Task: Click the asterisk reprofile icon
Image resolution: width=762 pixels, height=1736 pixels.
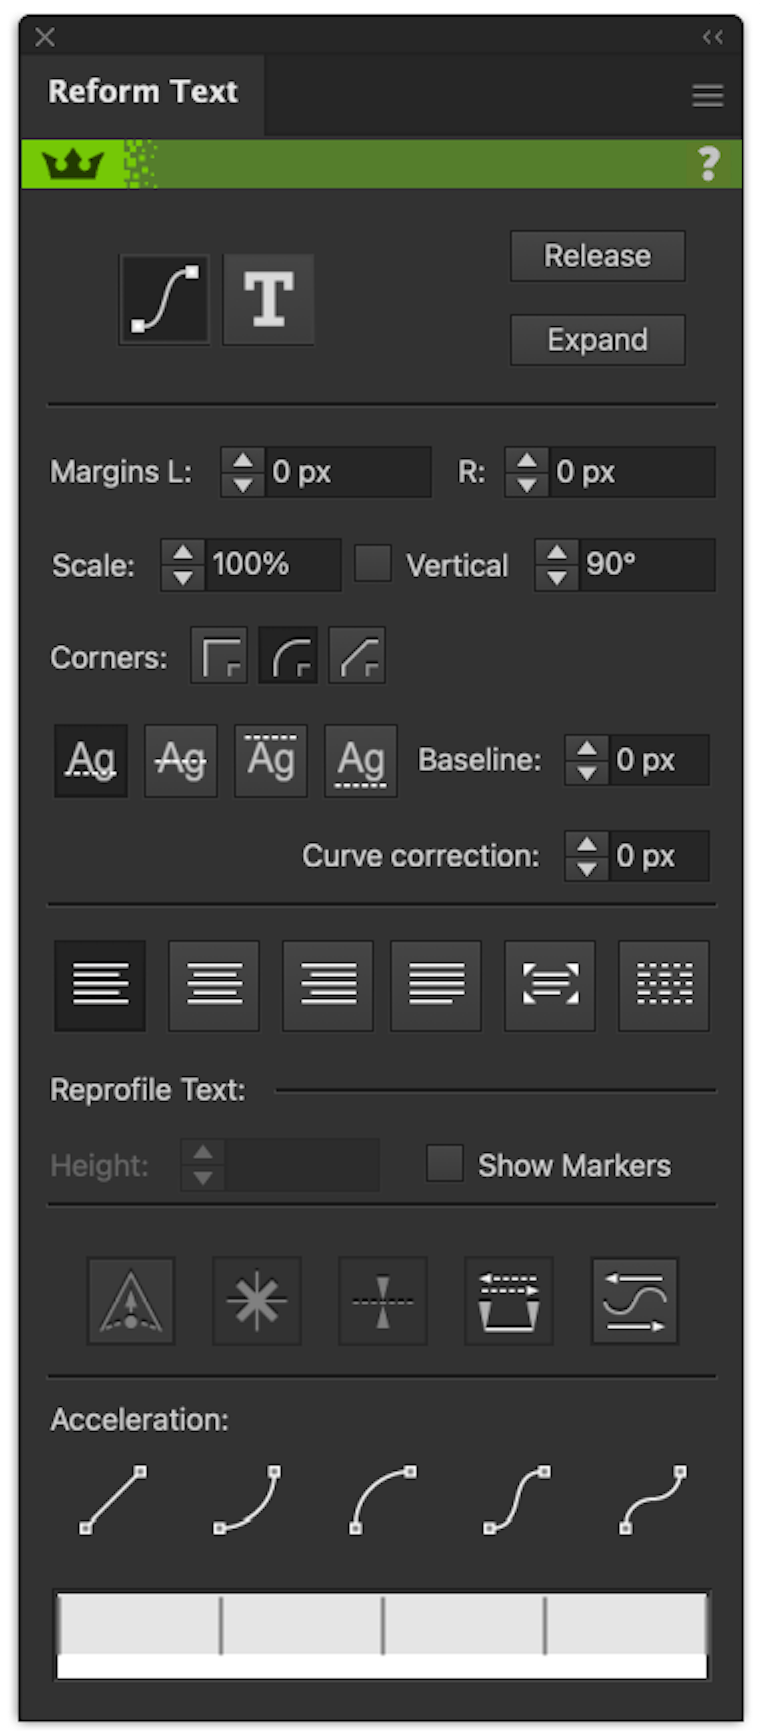Action: click(257, 1301)
